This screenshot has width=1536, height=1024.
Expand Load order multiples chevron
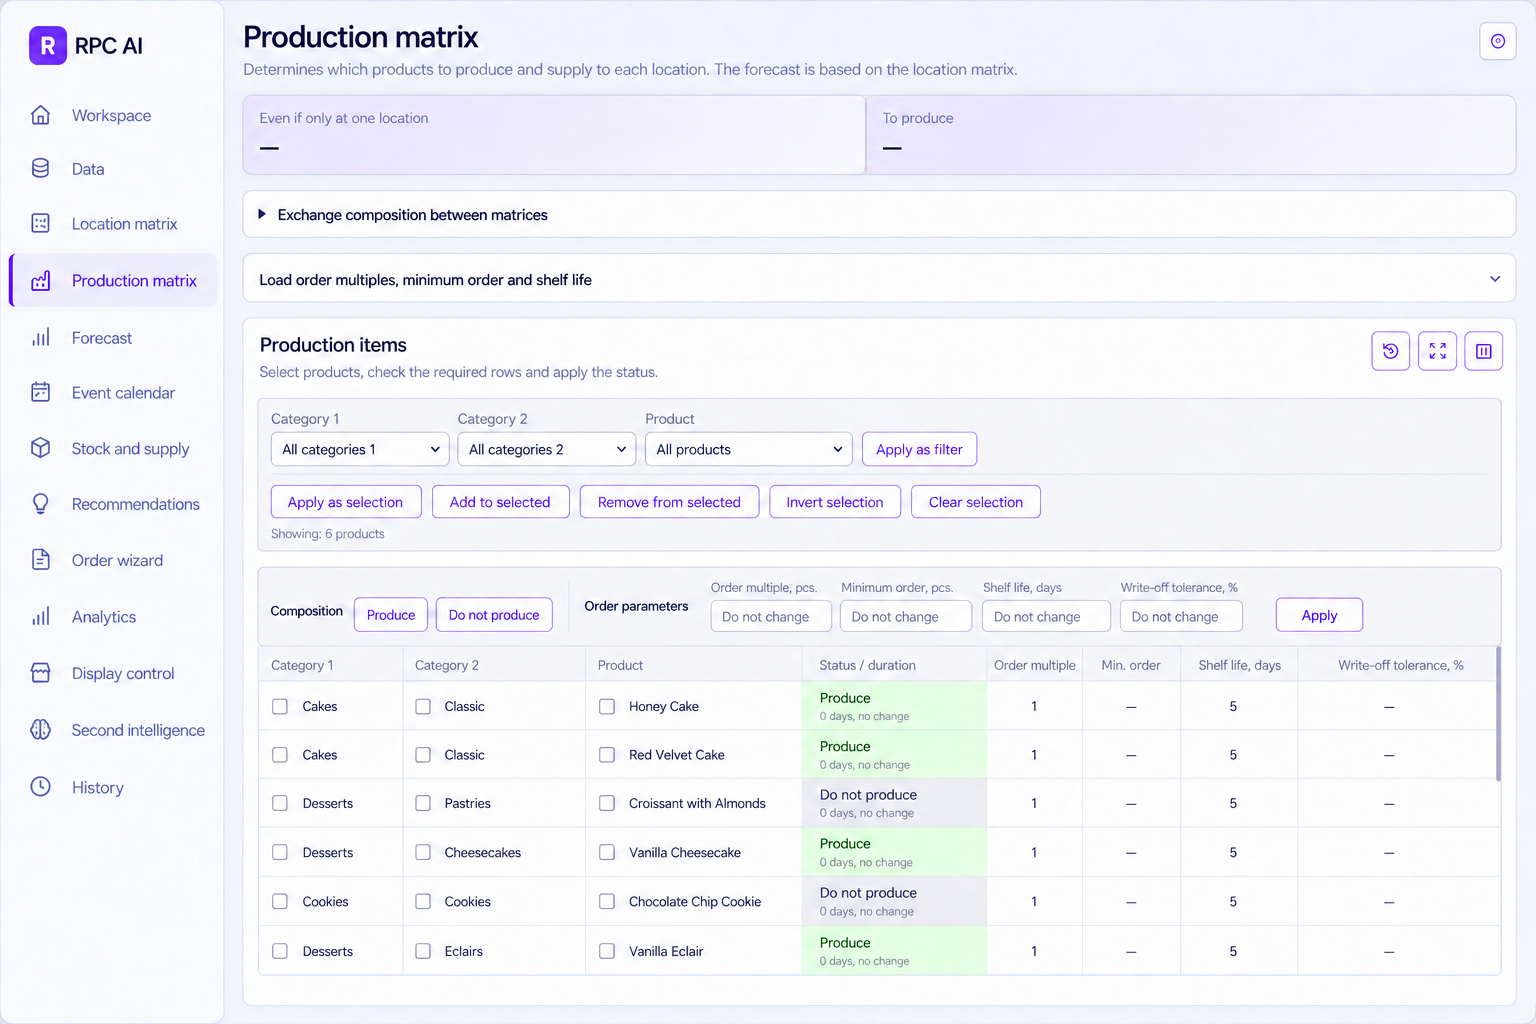pyautogui.click(x=1495, y=279)
